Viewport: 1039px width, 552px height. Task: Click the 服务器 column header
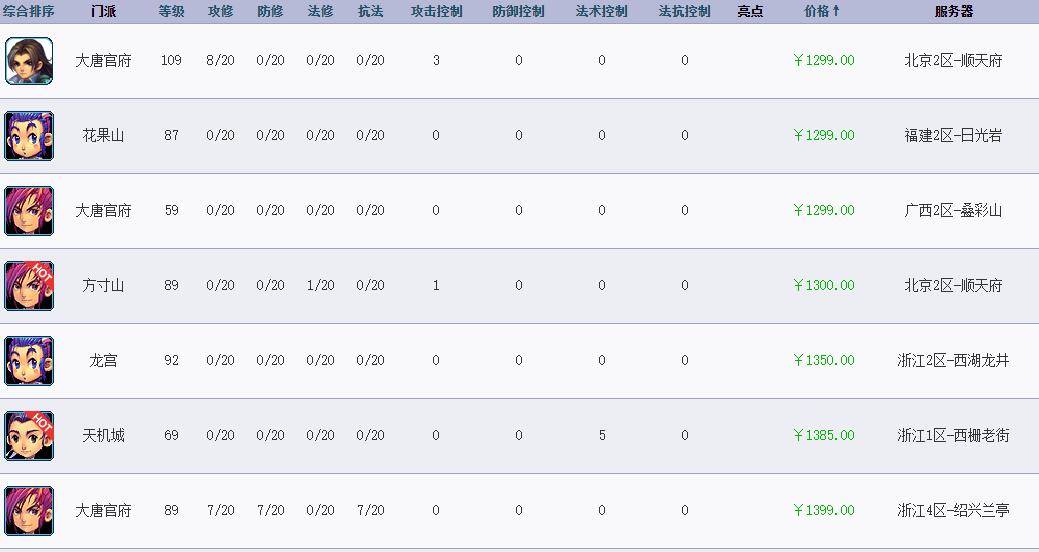point(953,12)
